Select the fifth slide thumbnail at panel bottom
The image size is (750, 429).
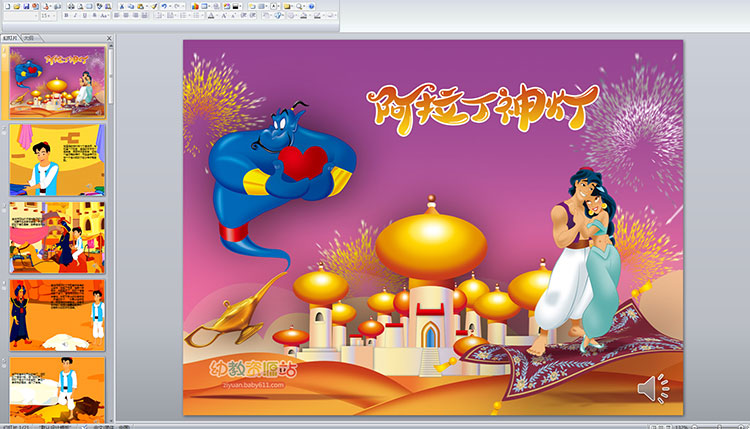pos(57,389)
